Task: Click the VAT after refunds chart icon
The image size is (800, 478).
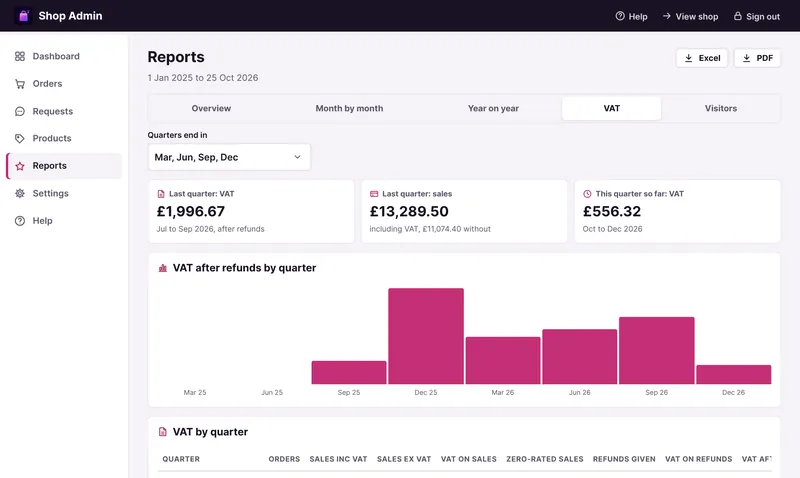Action: (x=163, y=268)
